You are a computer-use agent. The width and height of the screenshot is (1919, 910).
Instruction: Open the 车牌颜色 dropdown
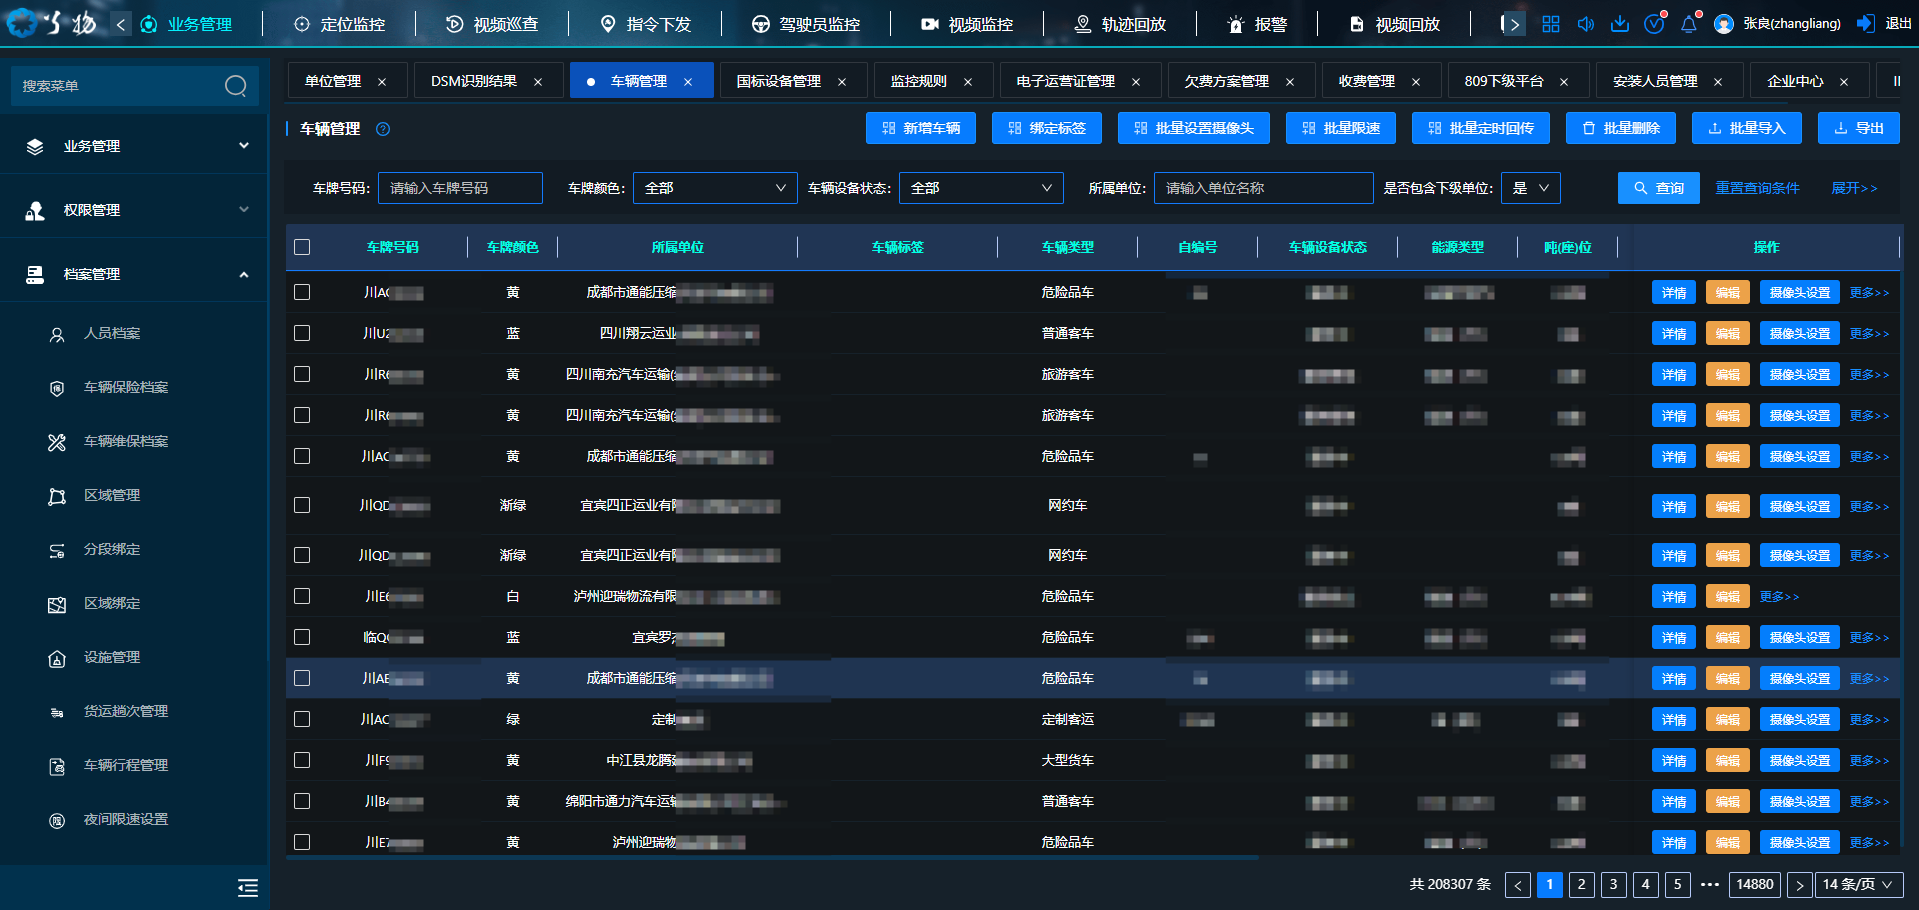click(714, 188)
